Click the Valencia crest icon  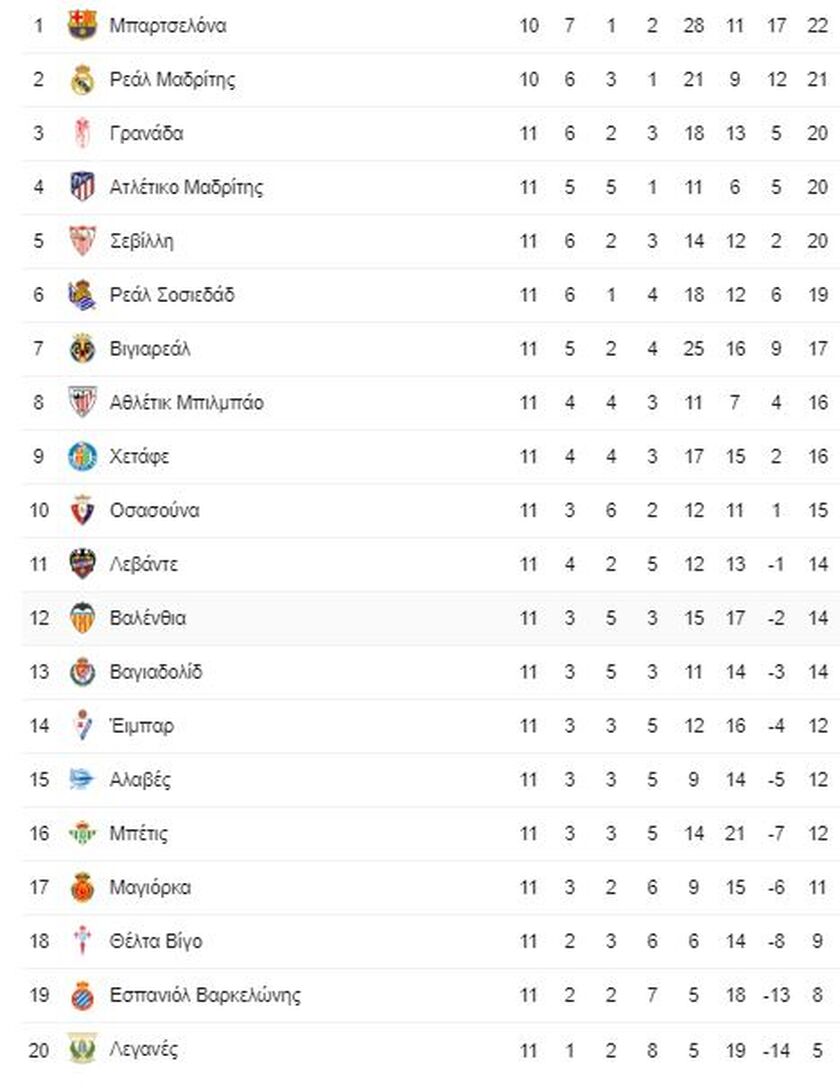pos(83,618)
